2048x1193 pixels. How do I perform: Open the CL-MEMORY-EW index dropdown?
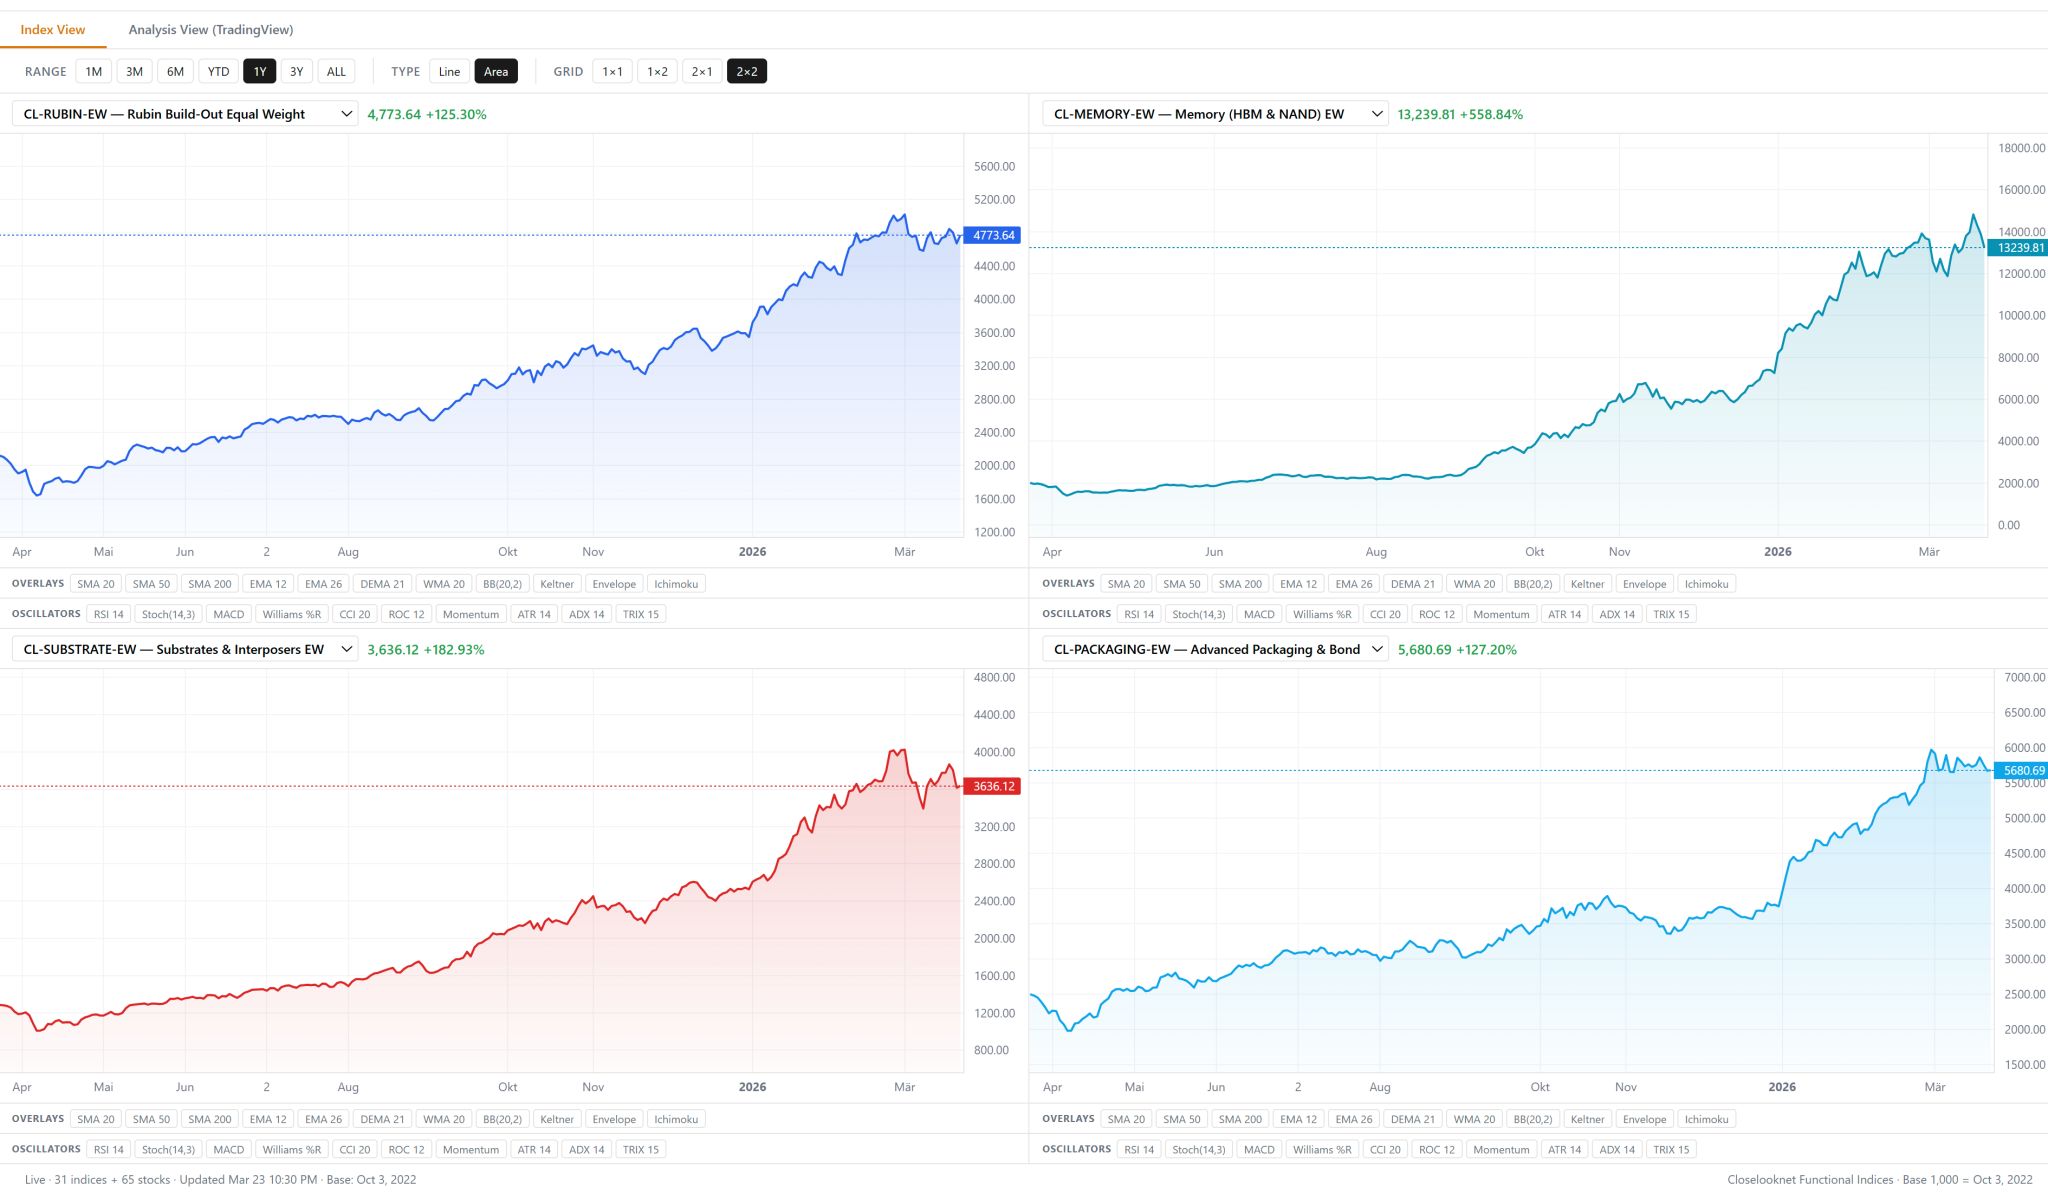coord(1214,114)
